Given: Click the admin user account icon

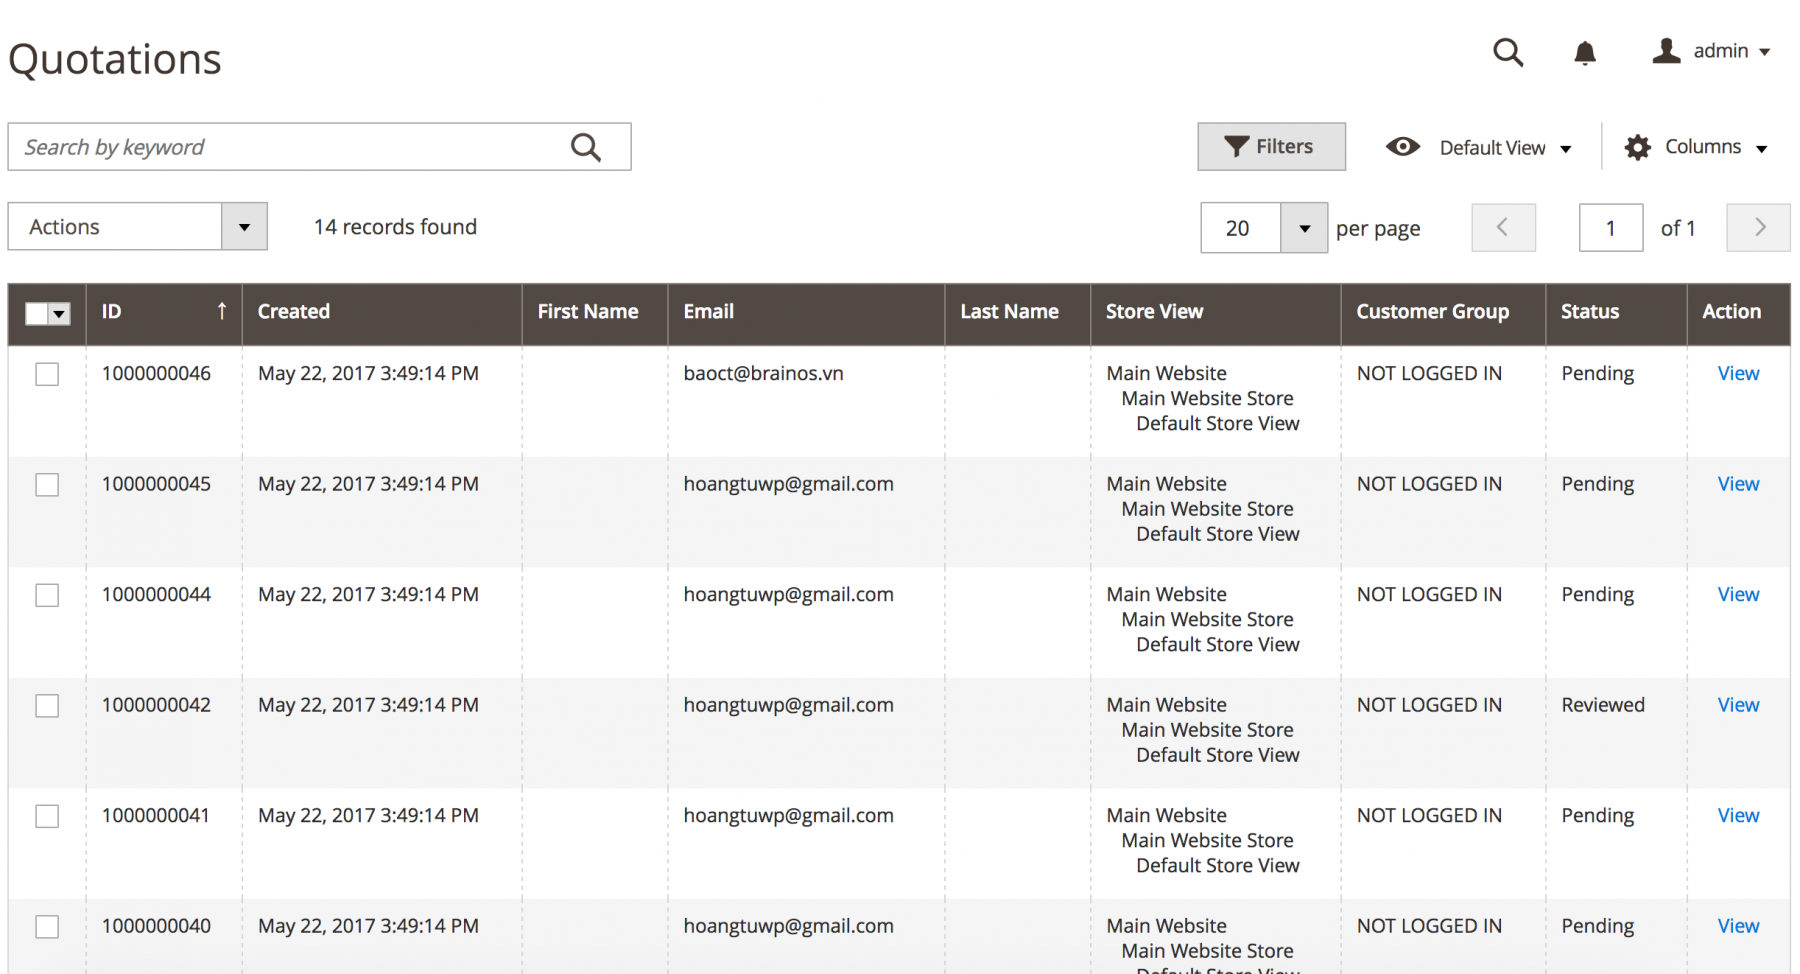Looking at the screenshot, I should [1666, 51].
